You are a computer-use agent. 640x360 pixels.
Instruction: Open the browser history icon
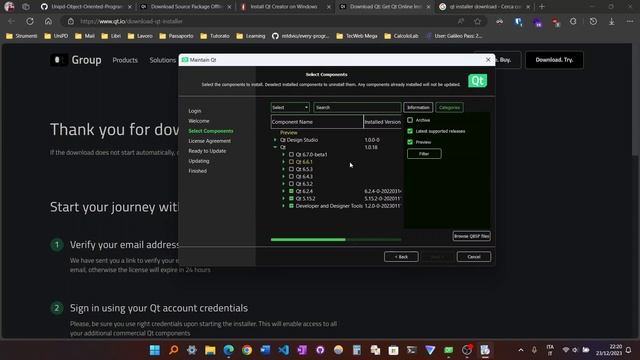coord(593,21)
